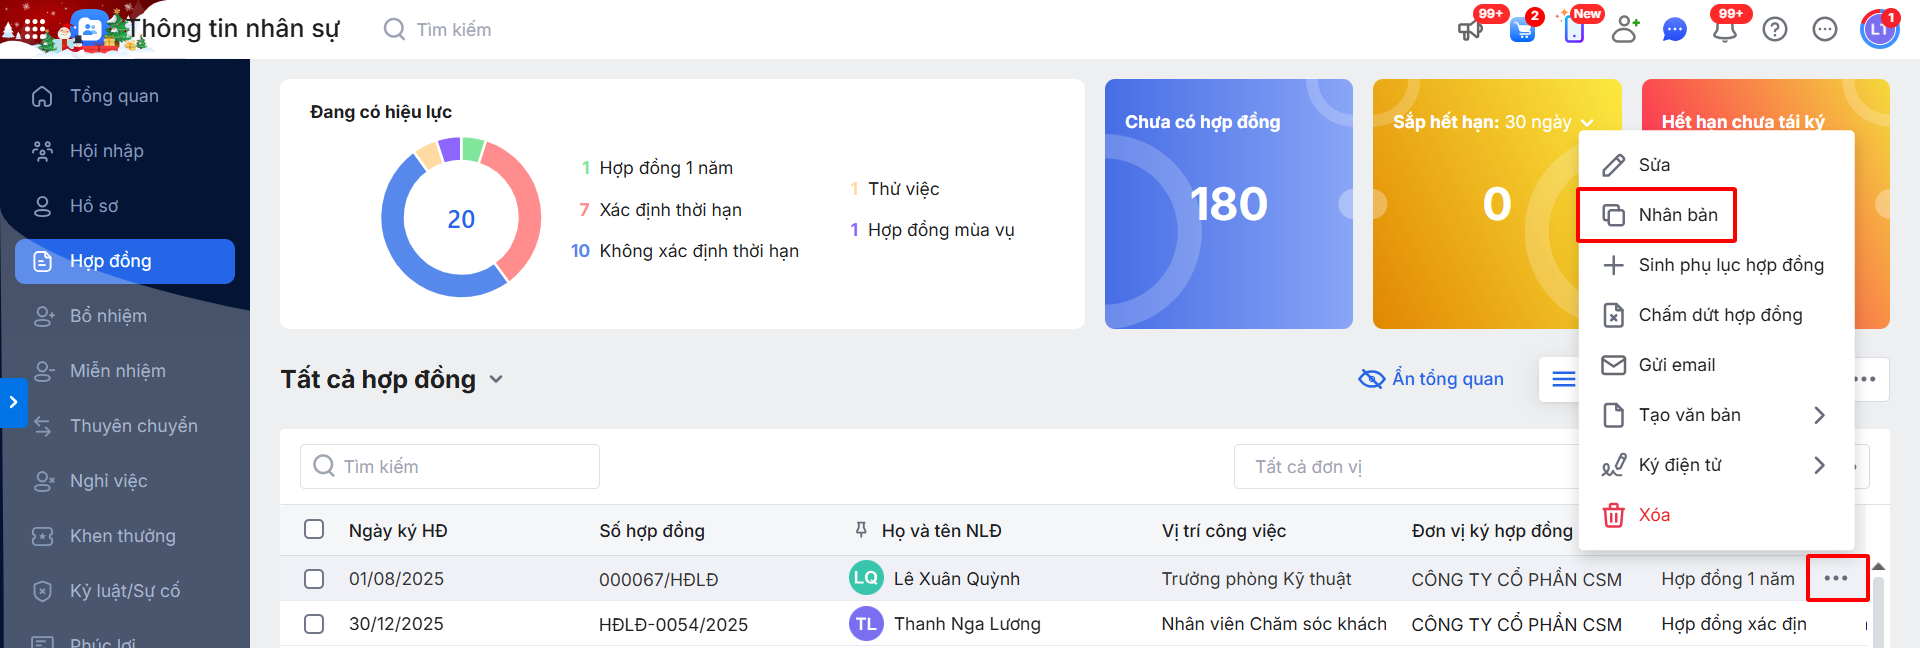Screen dimensions: 1920x648
Task: Click the notification bell icon
Action: 1724,30
